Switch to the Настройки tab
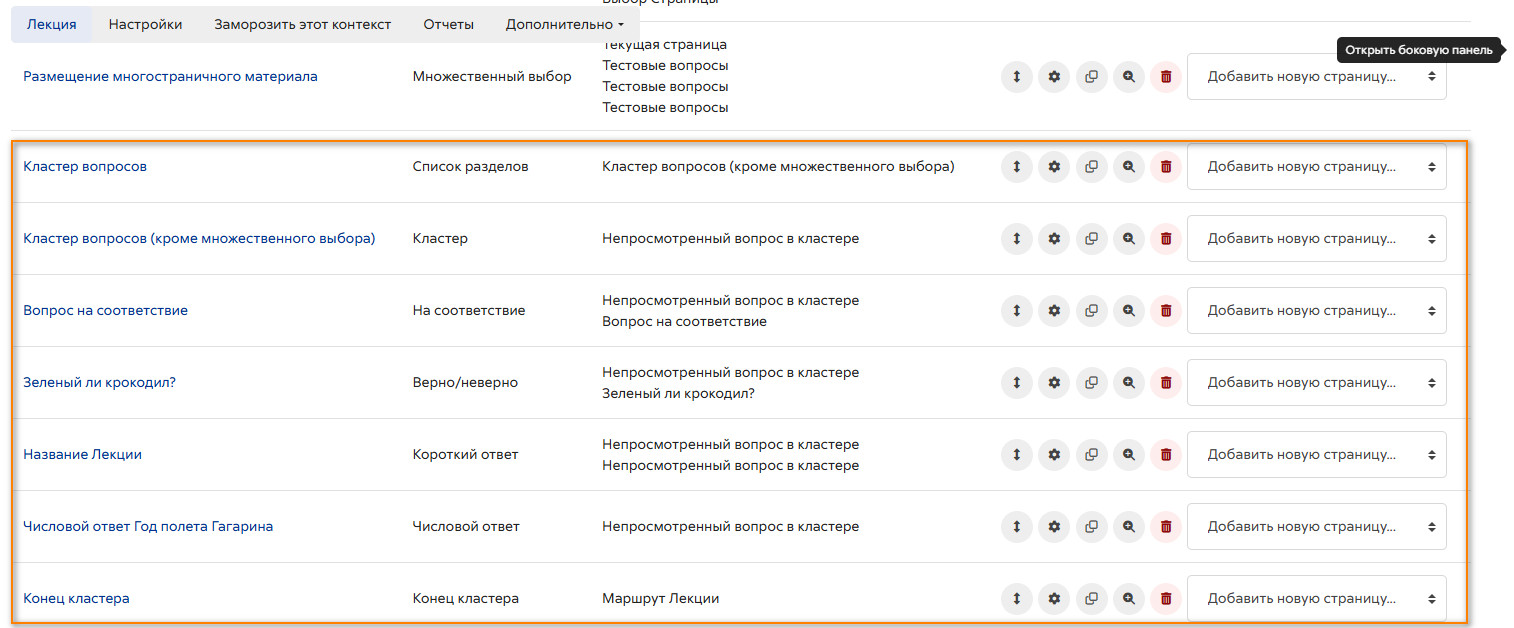This screenshot has height=628, width=1514. pos(145,24)
